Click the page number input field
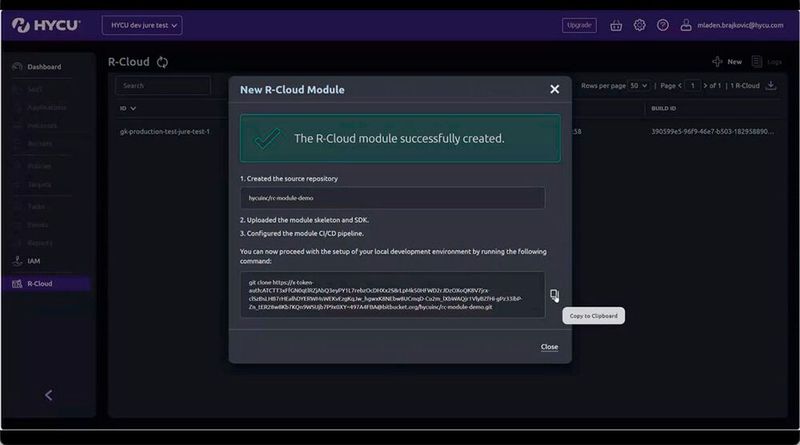The height and width of the screenshot is (445, 800). 692,86
